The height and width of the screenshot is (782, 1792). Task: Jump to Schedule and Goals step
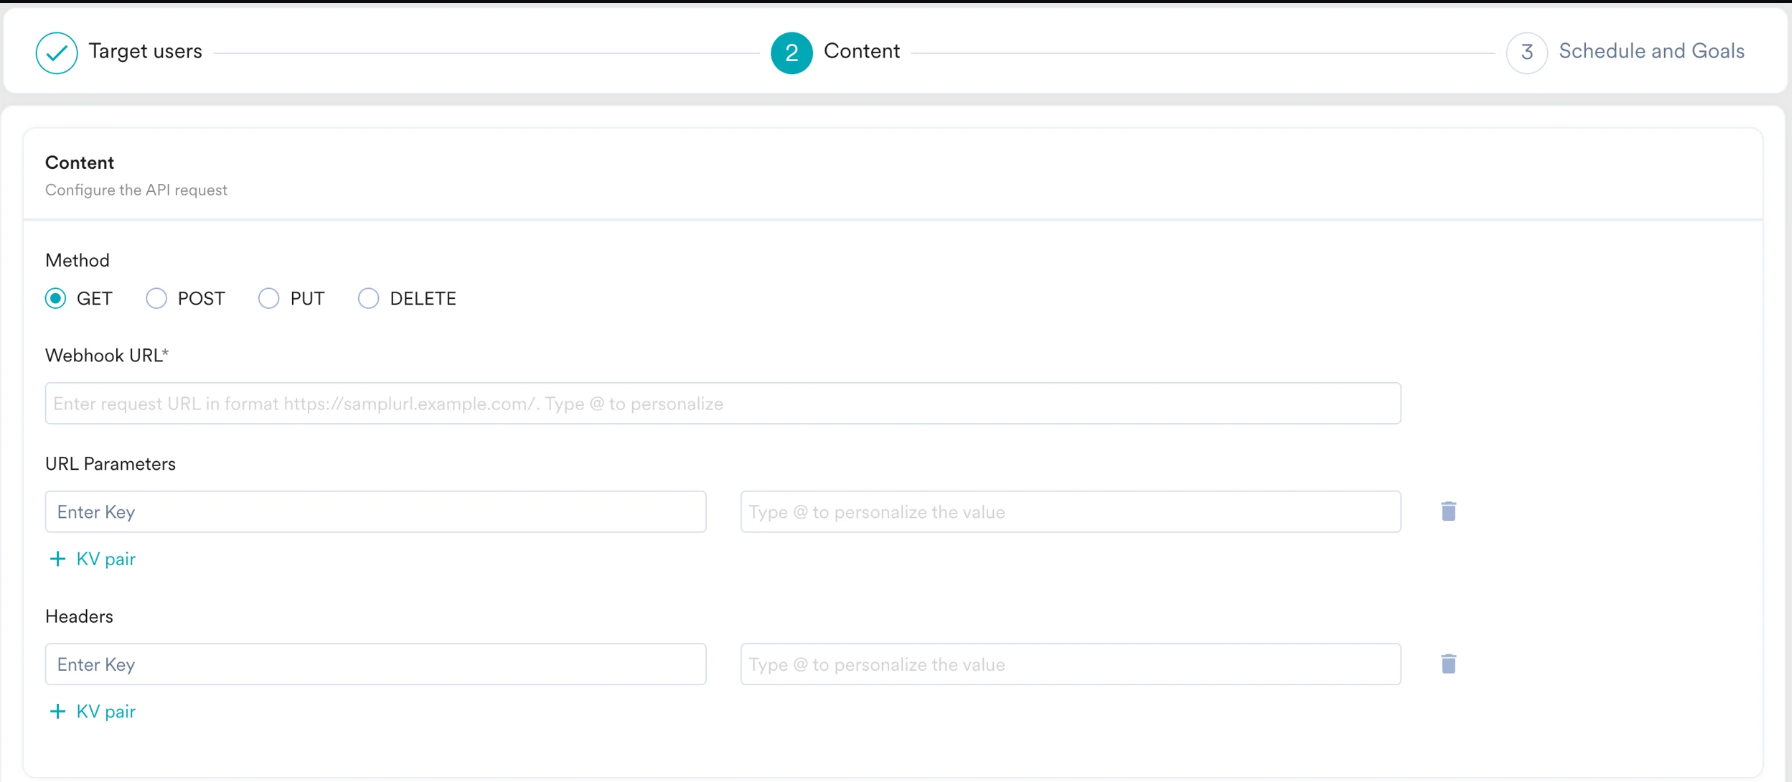pos(1651,51)
